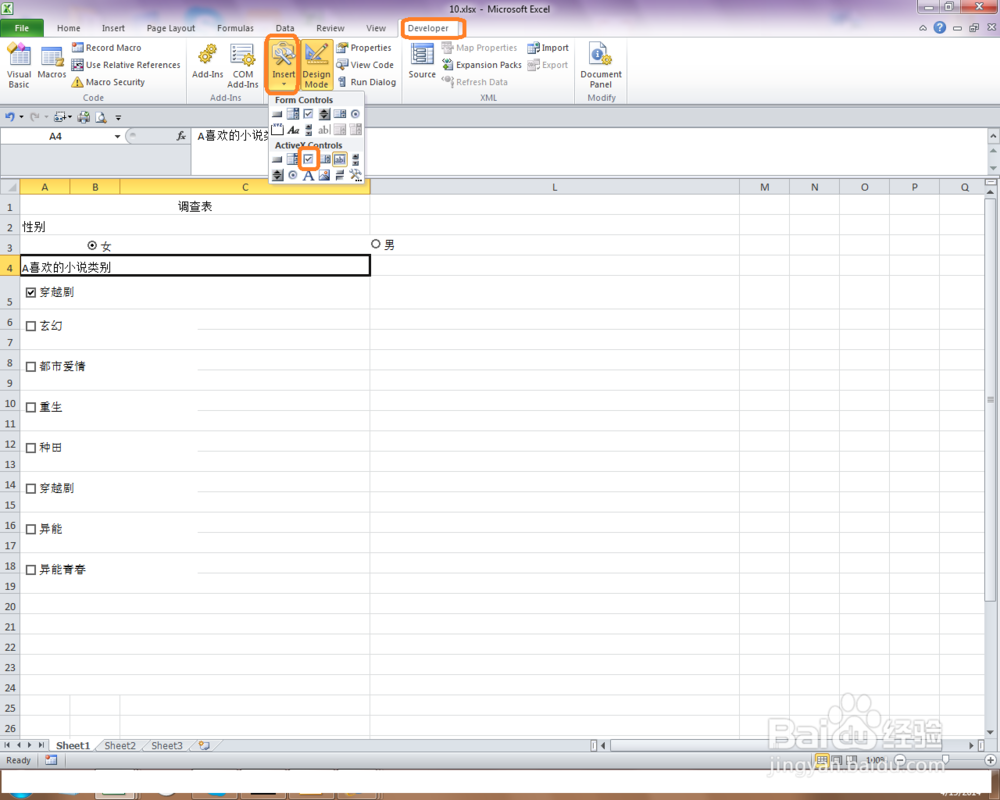Select Form Controls combo box icon

click(x=293, y=114)
